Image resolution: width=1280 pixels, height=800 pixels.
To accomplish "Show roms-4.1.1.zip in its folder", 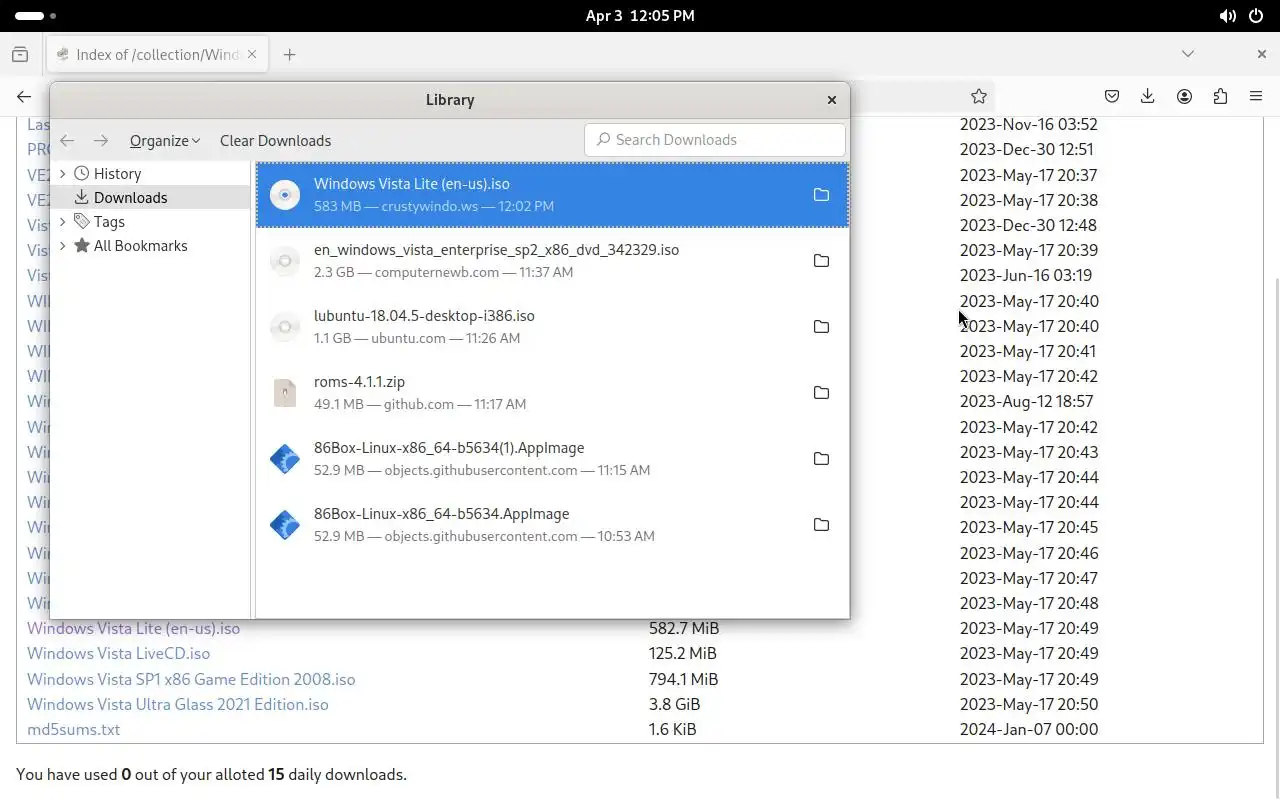I will point(821,393).
